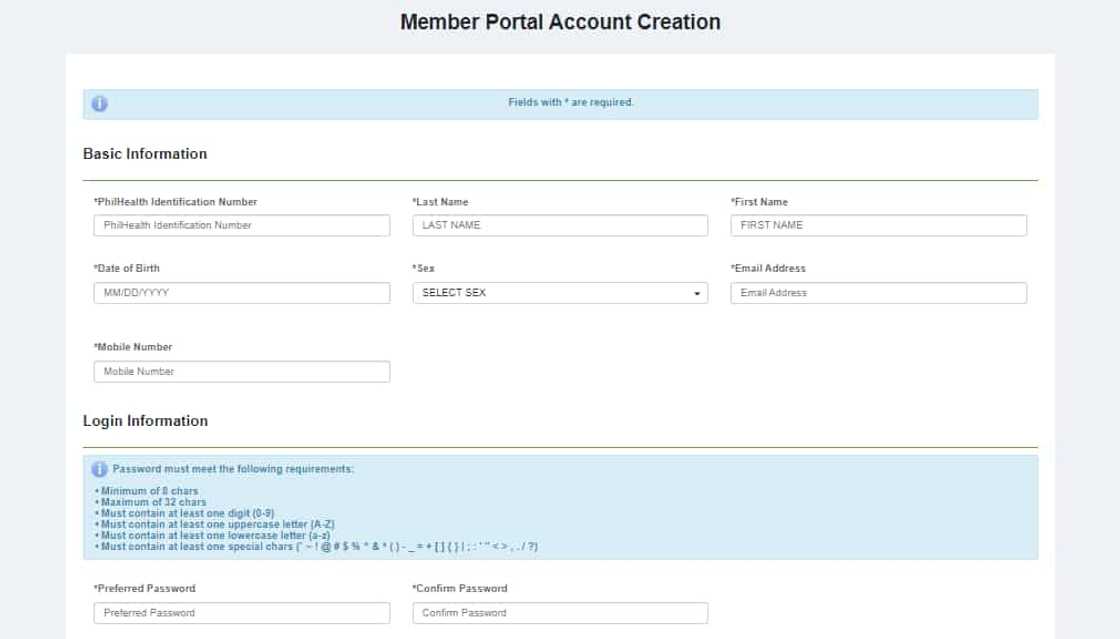Click the *Date of Birth field label
The image size is (1120, 639).
tap(127, 268)
